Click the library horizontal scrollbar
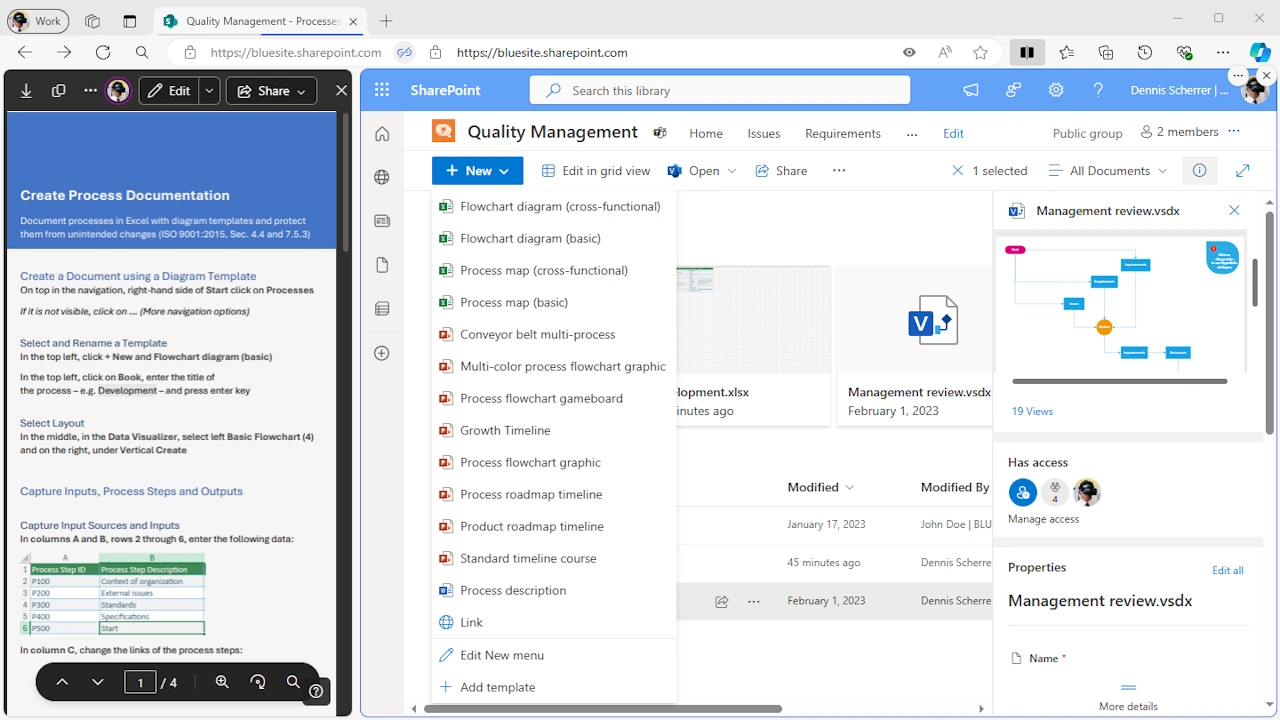 [602, 709]
